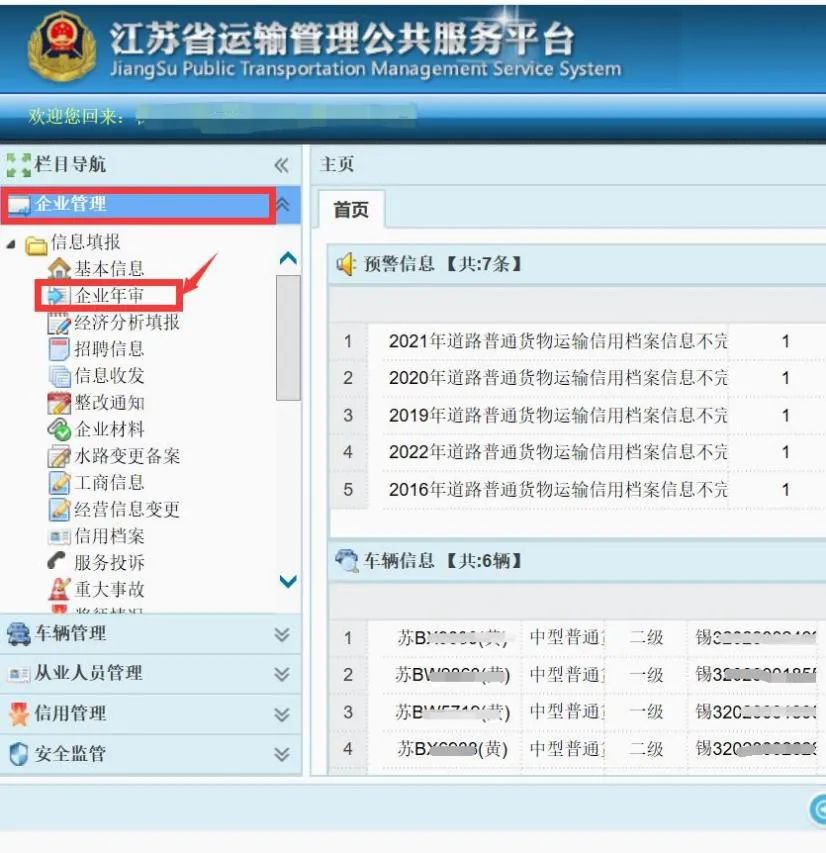
Task: Expand the 从业人员管理 section chevron
Action: click(281, 675)
